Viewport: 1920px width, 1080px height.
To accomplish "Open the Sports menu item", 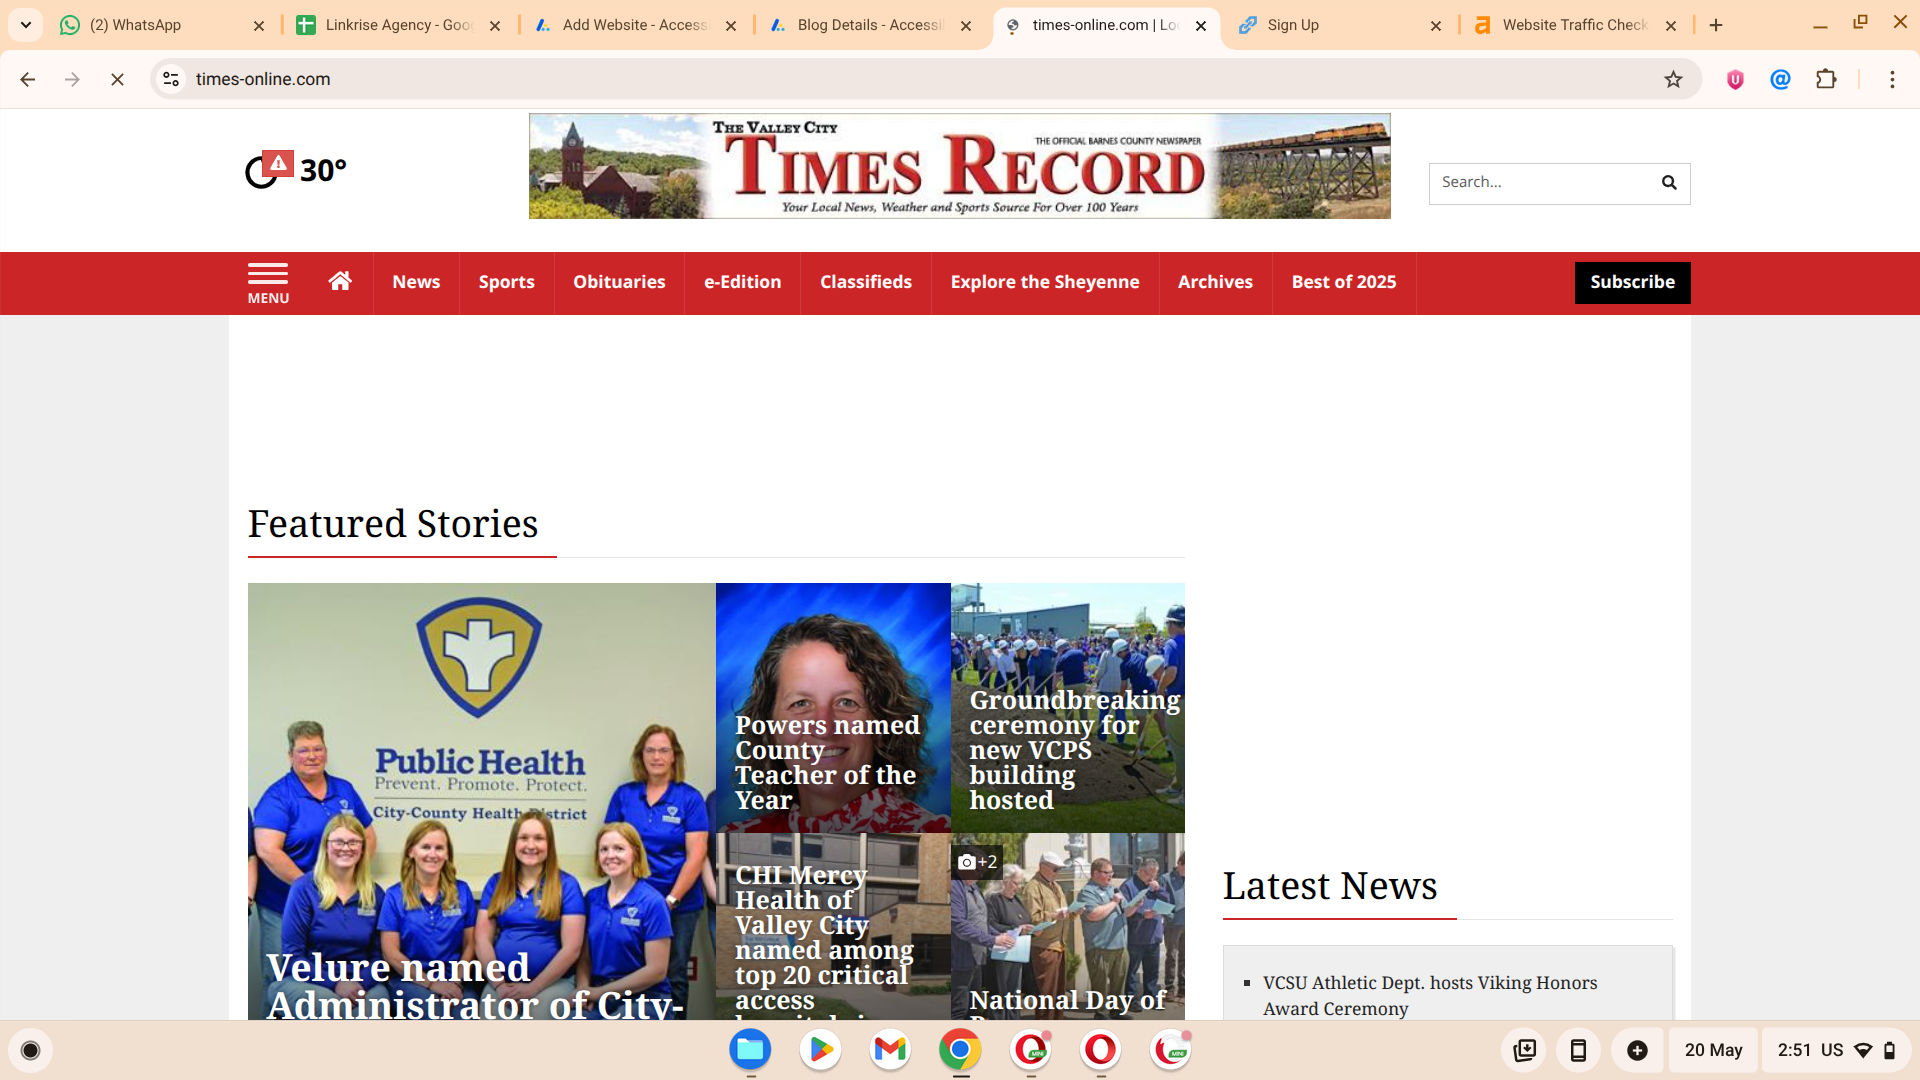I will click(x=506, y=282).
